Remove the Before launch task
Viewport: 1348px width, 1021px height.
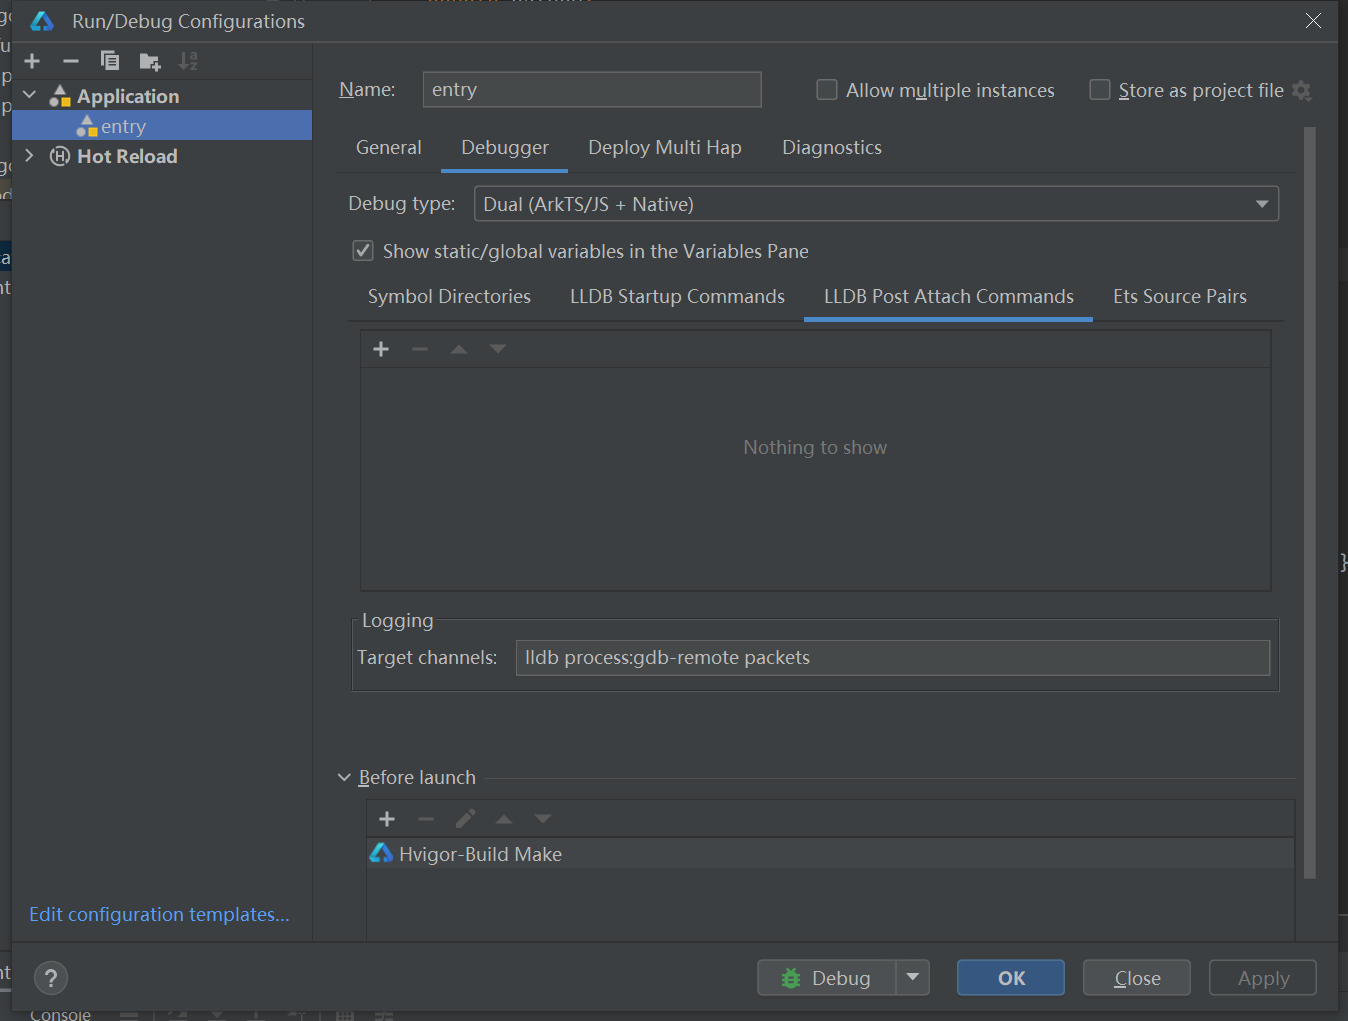click(426, 819)
